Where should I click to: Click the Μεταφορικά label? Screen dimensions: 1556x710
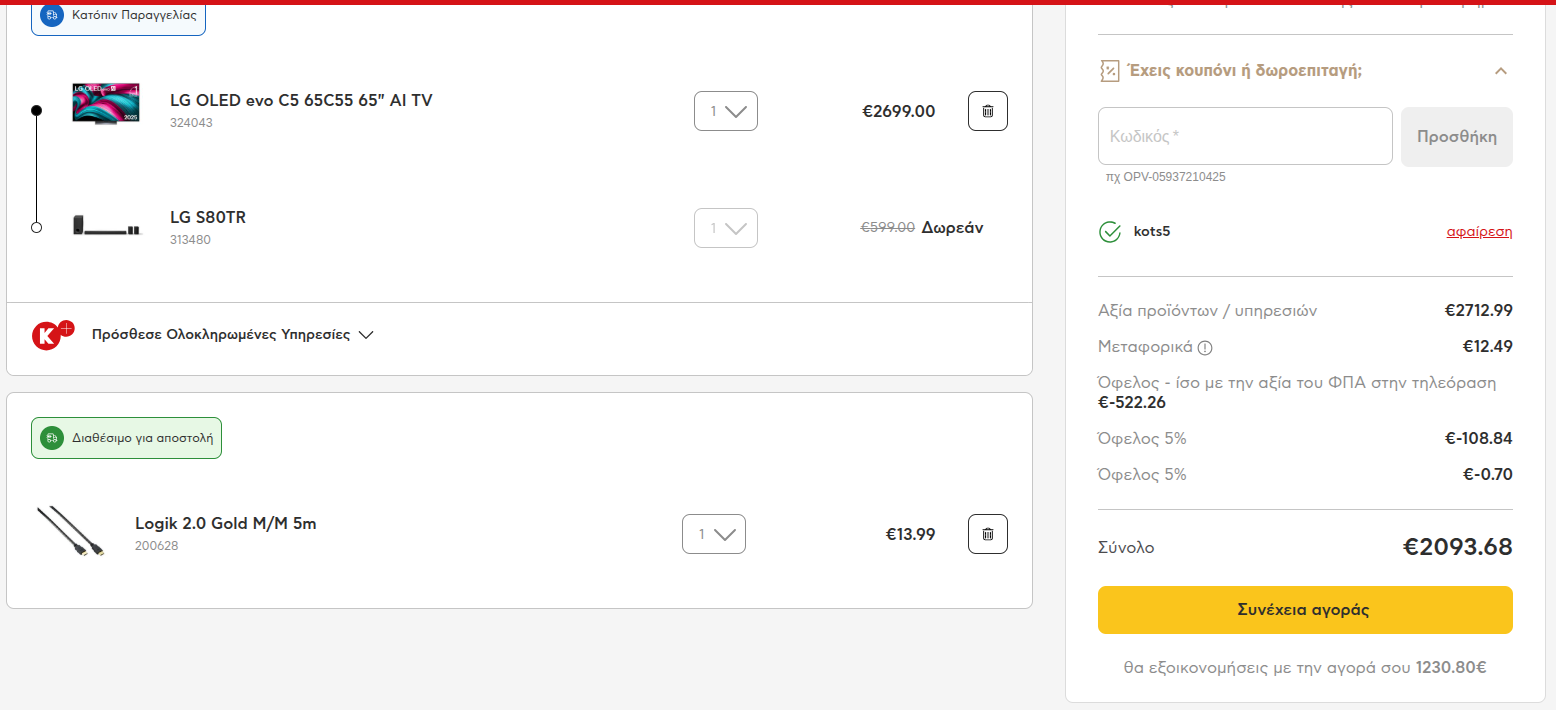[1145, 347]
